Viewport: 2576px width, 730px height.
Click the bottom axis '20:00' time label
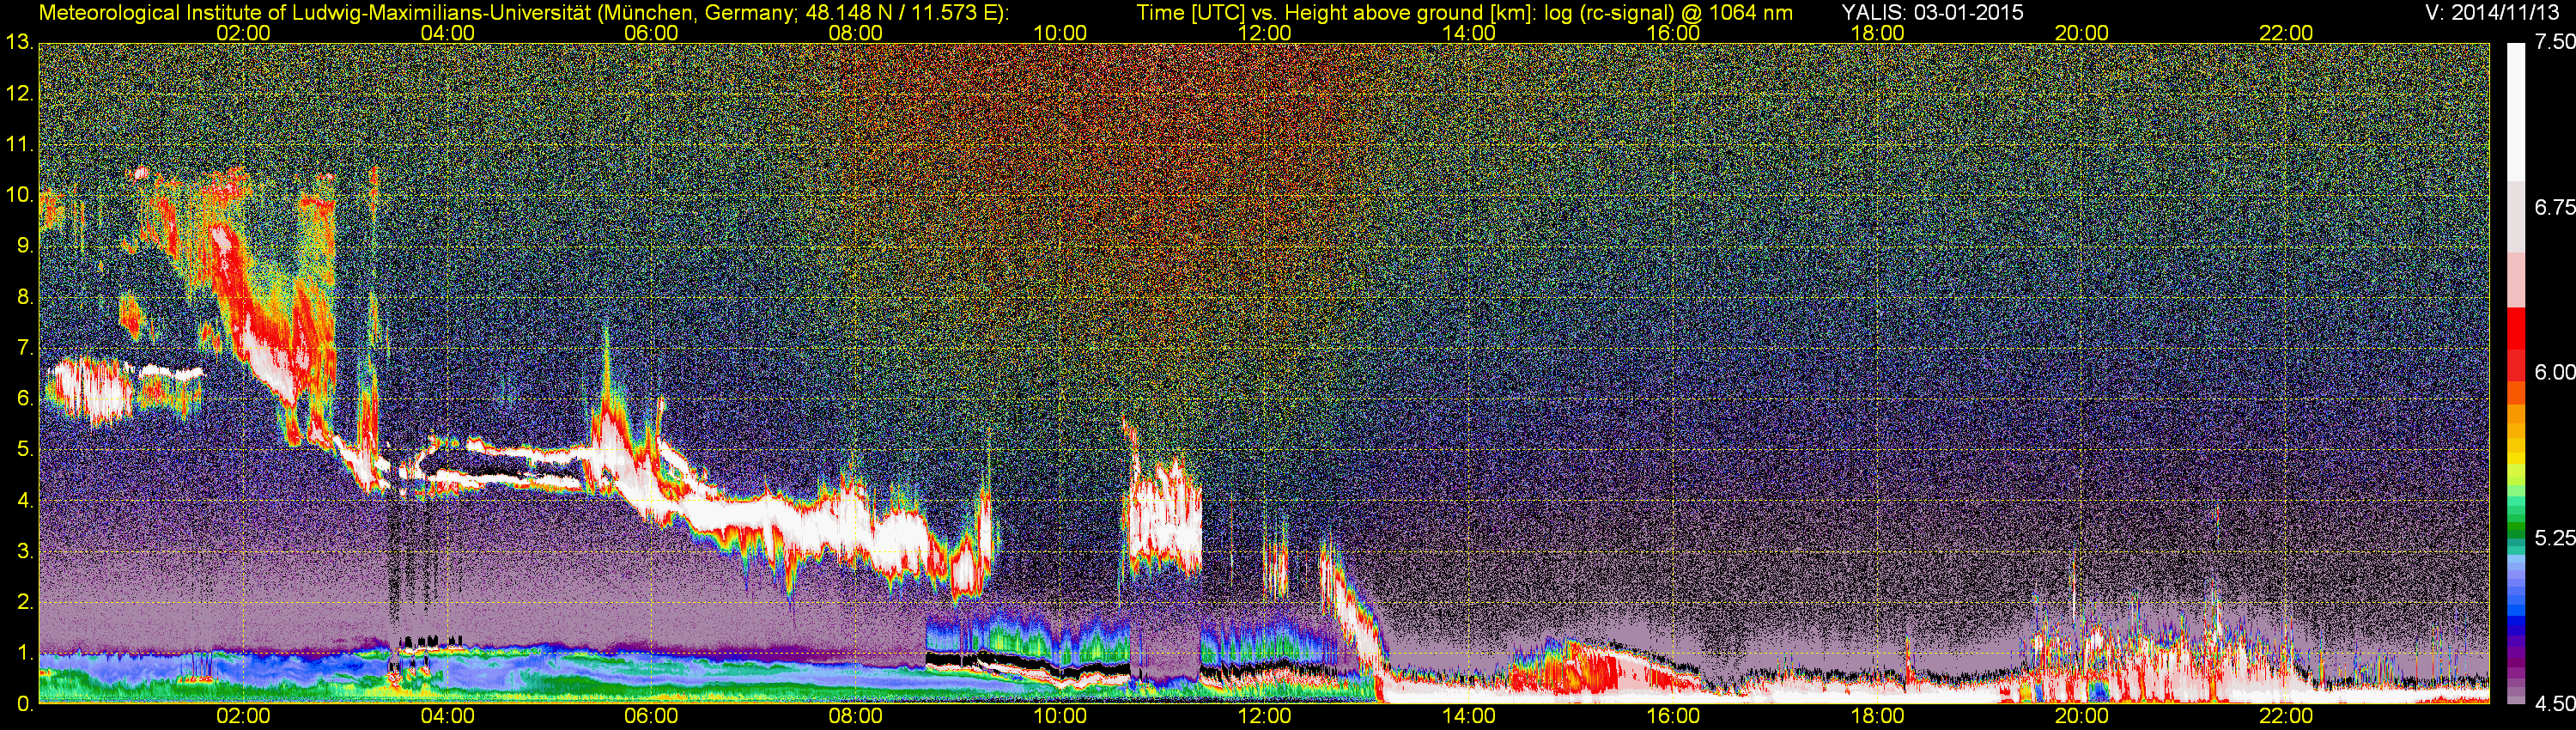[2082, 716]
